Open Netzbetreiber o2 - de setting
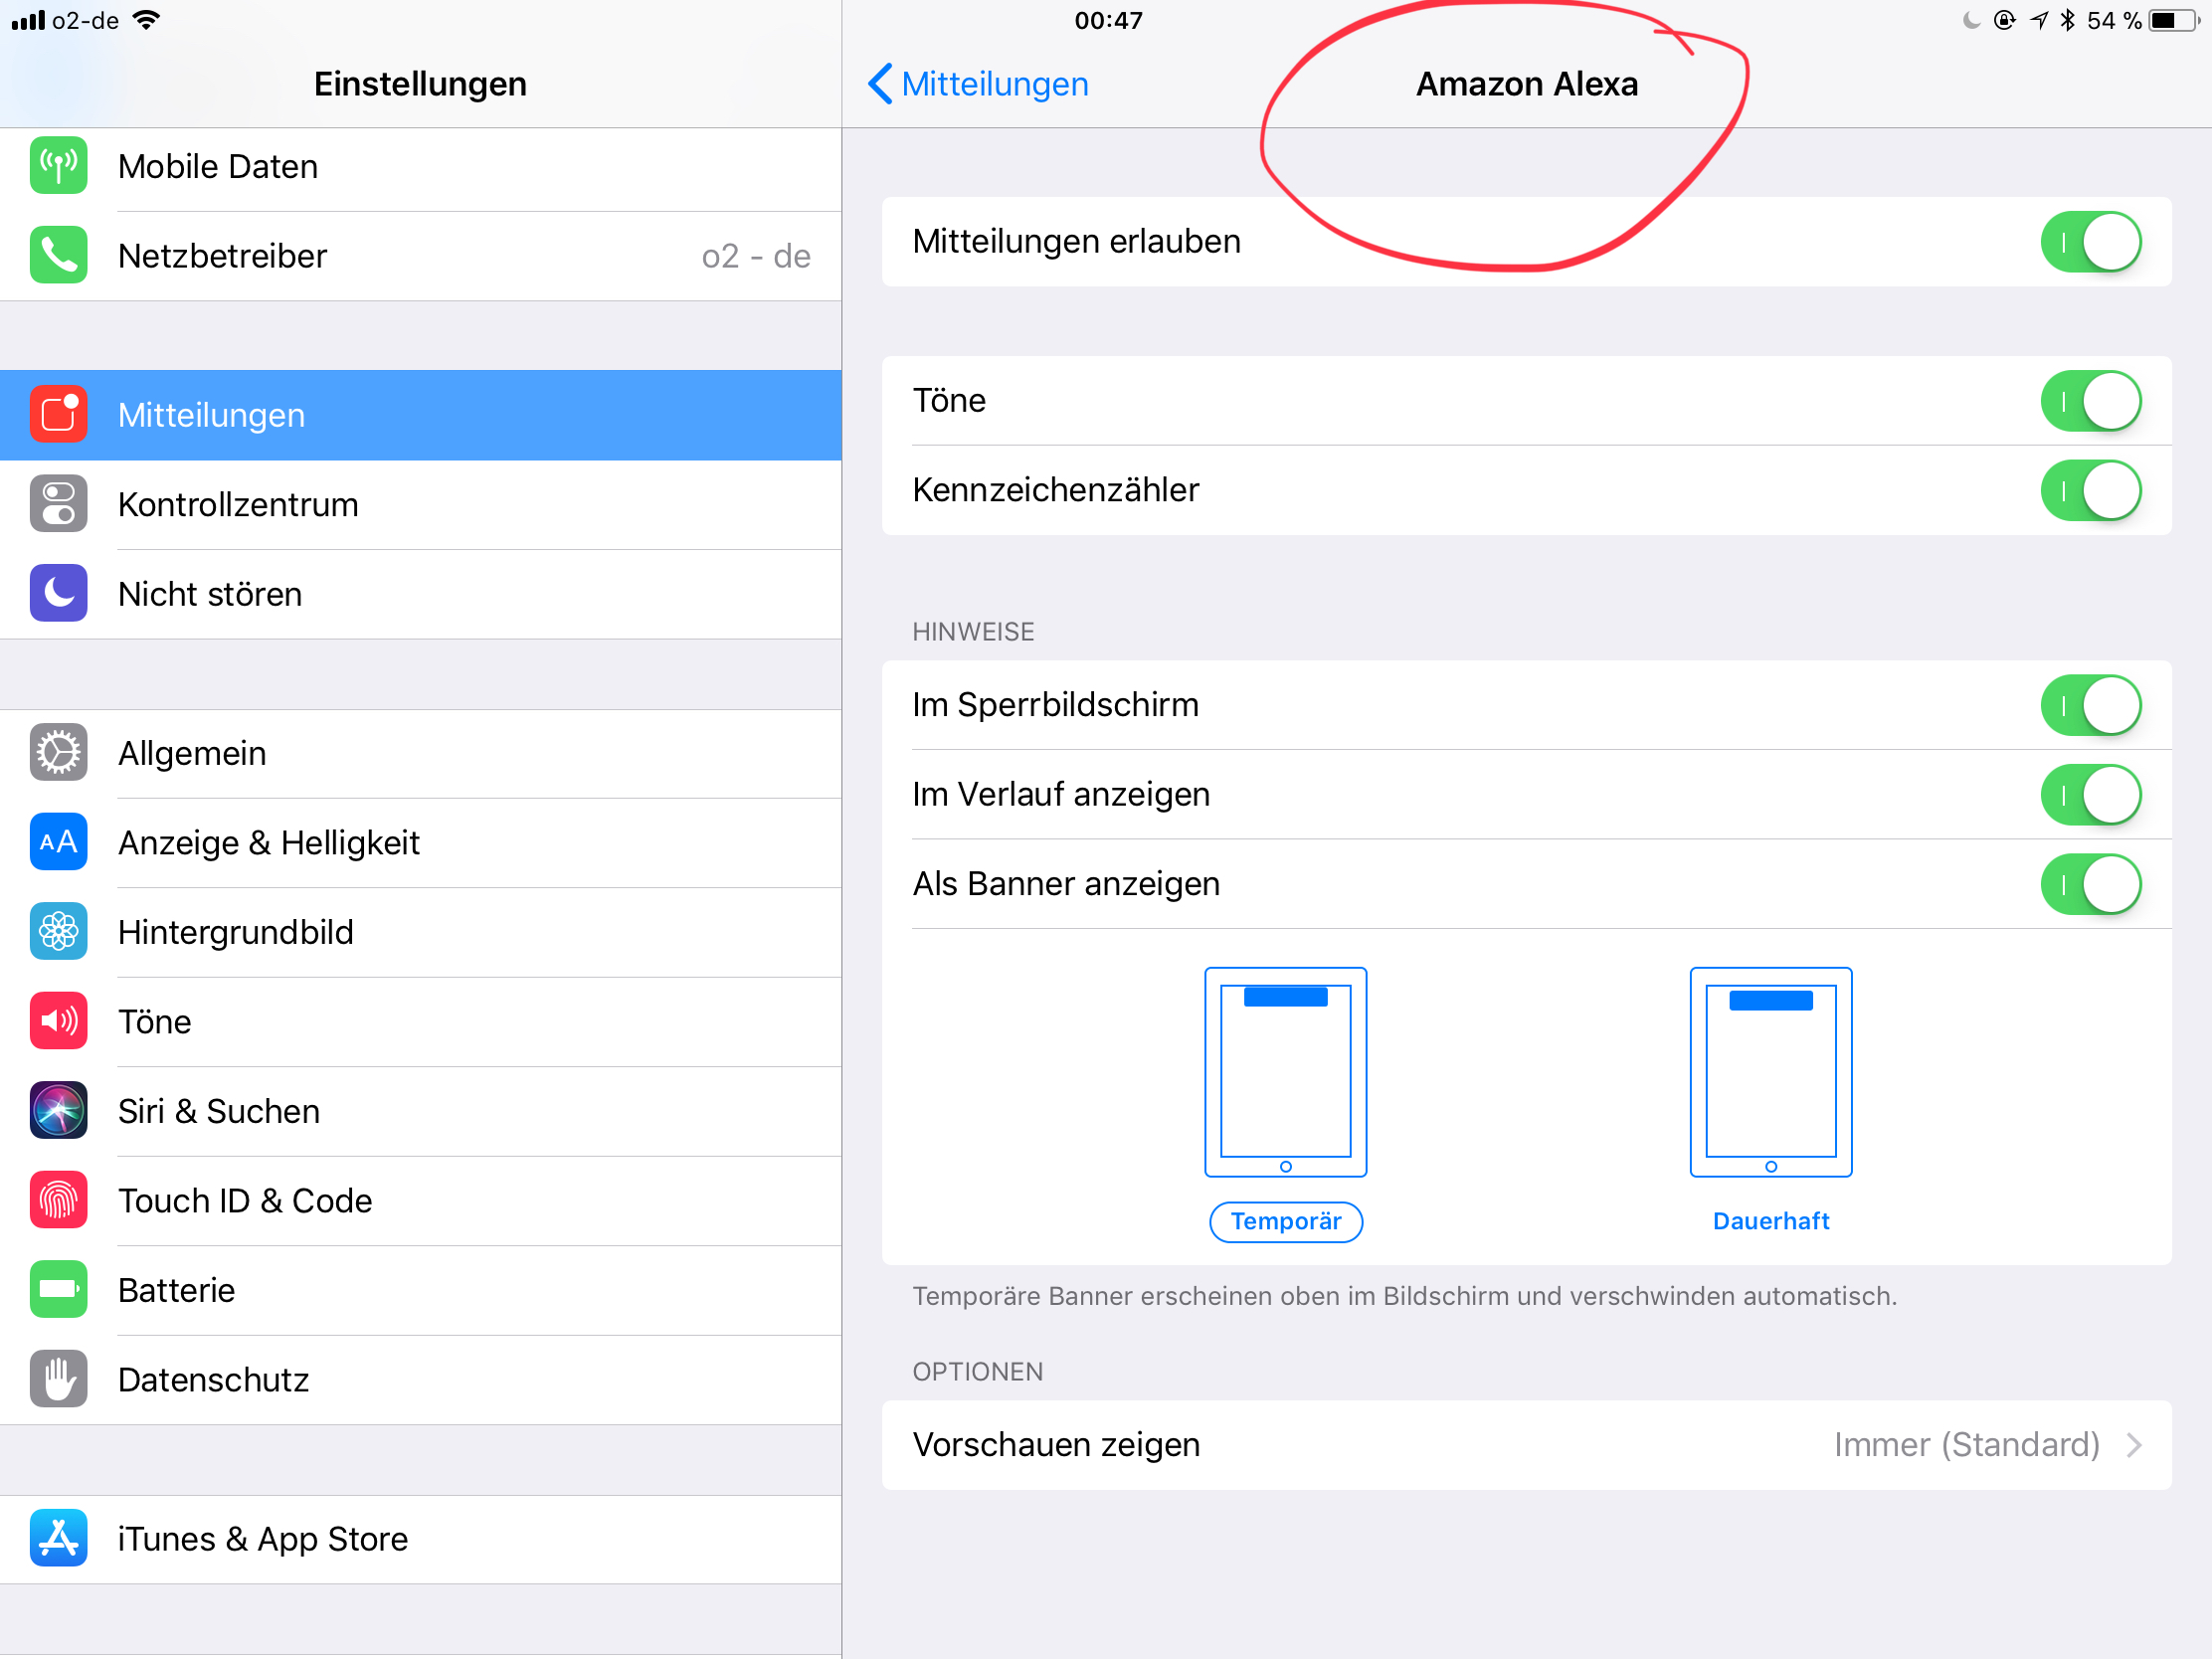This screenshot has width=2212, height=1659. tap(420, 256)
